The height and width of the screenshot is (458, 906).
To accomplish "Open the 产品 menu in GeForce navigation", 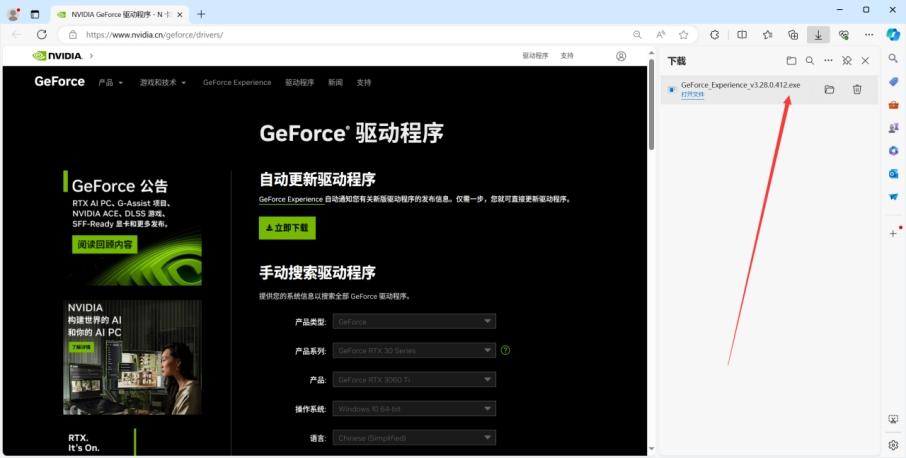I will pyautogui.click(x=110, y=82).
